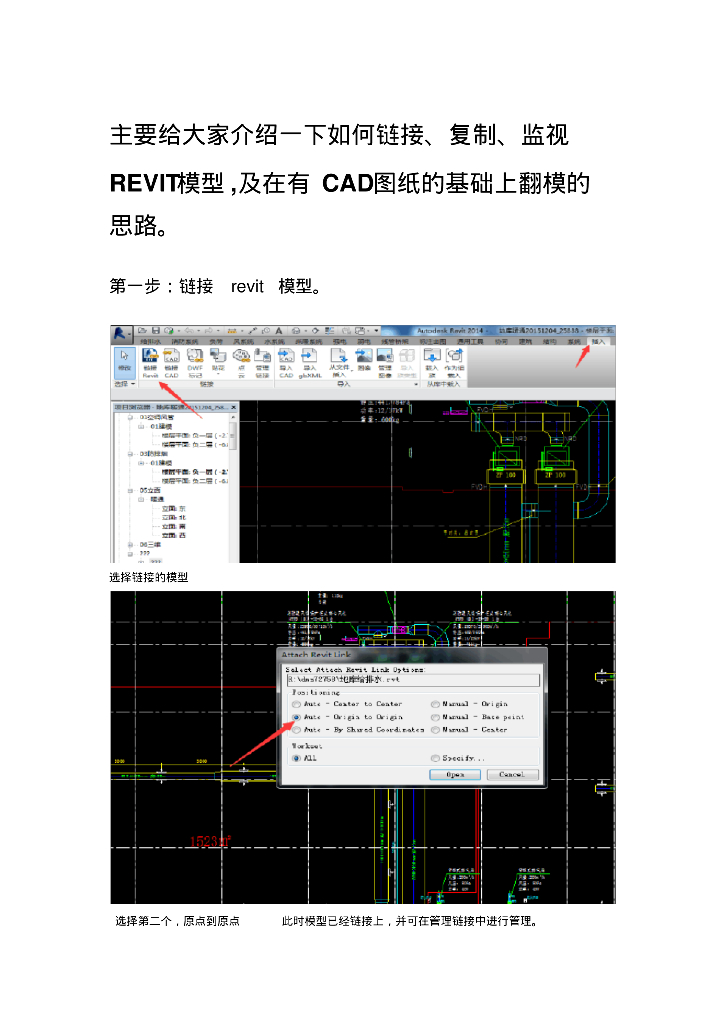The height and width of the screenshot is (1024, 724).
Task: Open the System (系统) ribbon tab
Action: click(574, 342)
